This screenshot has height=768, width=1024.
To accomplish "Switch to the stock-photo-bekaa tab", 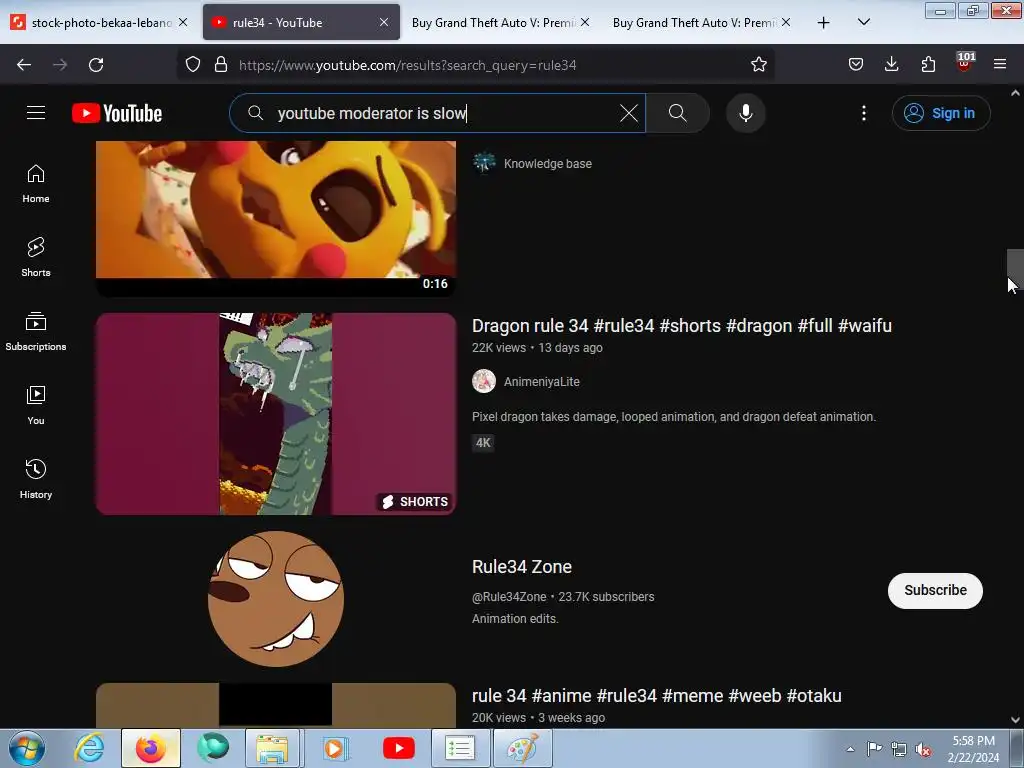I will pyautogui.click(x=101, y=23).
